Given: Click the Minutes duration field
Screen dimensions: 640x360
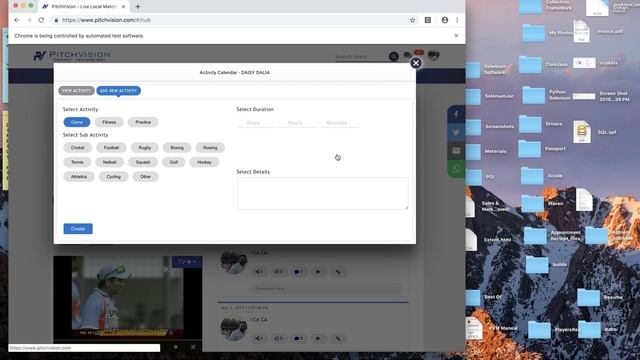Looking at the screenshot, I should tap(339, 122).
